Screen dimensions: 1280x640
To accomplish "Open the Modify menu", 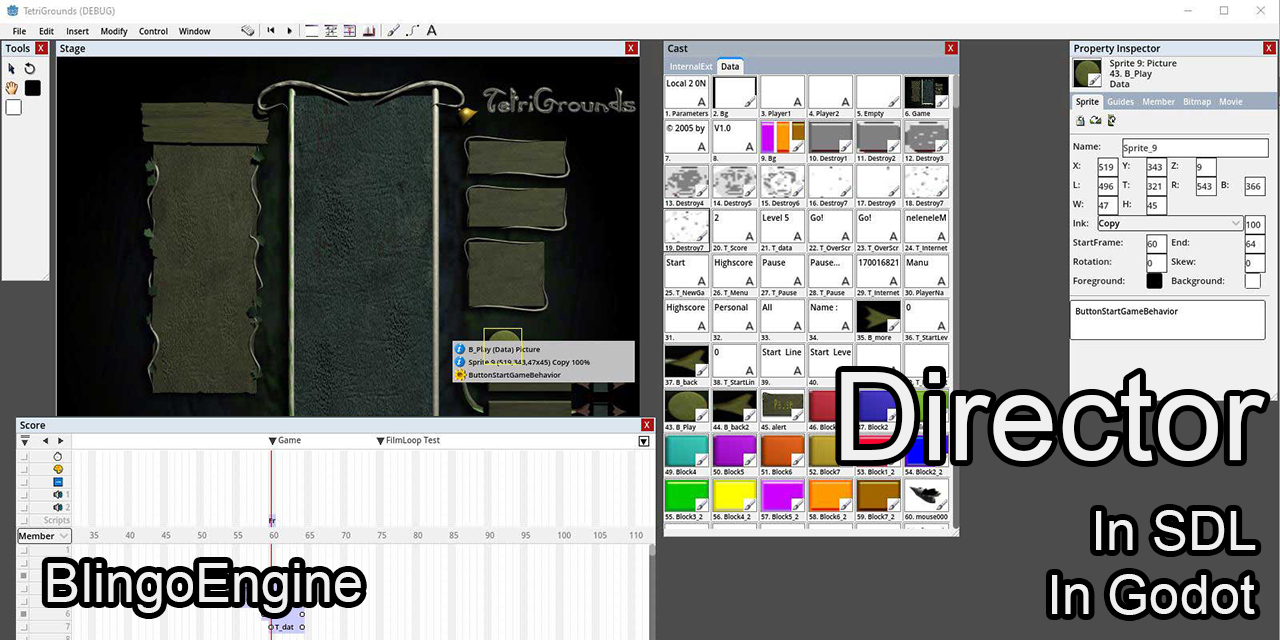I will (114, 31).
